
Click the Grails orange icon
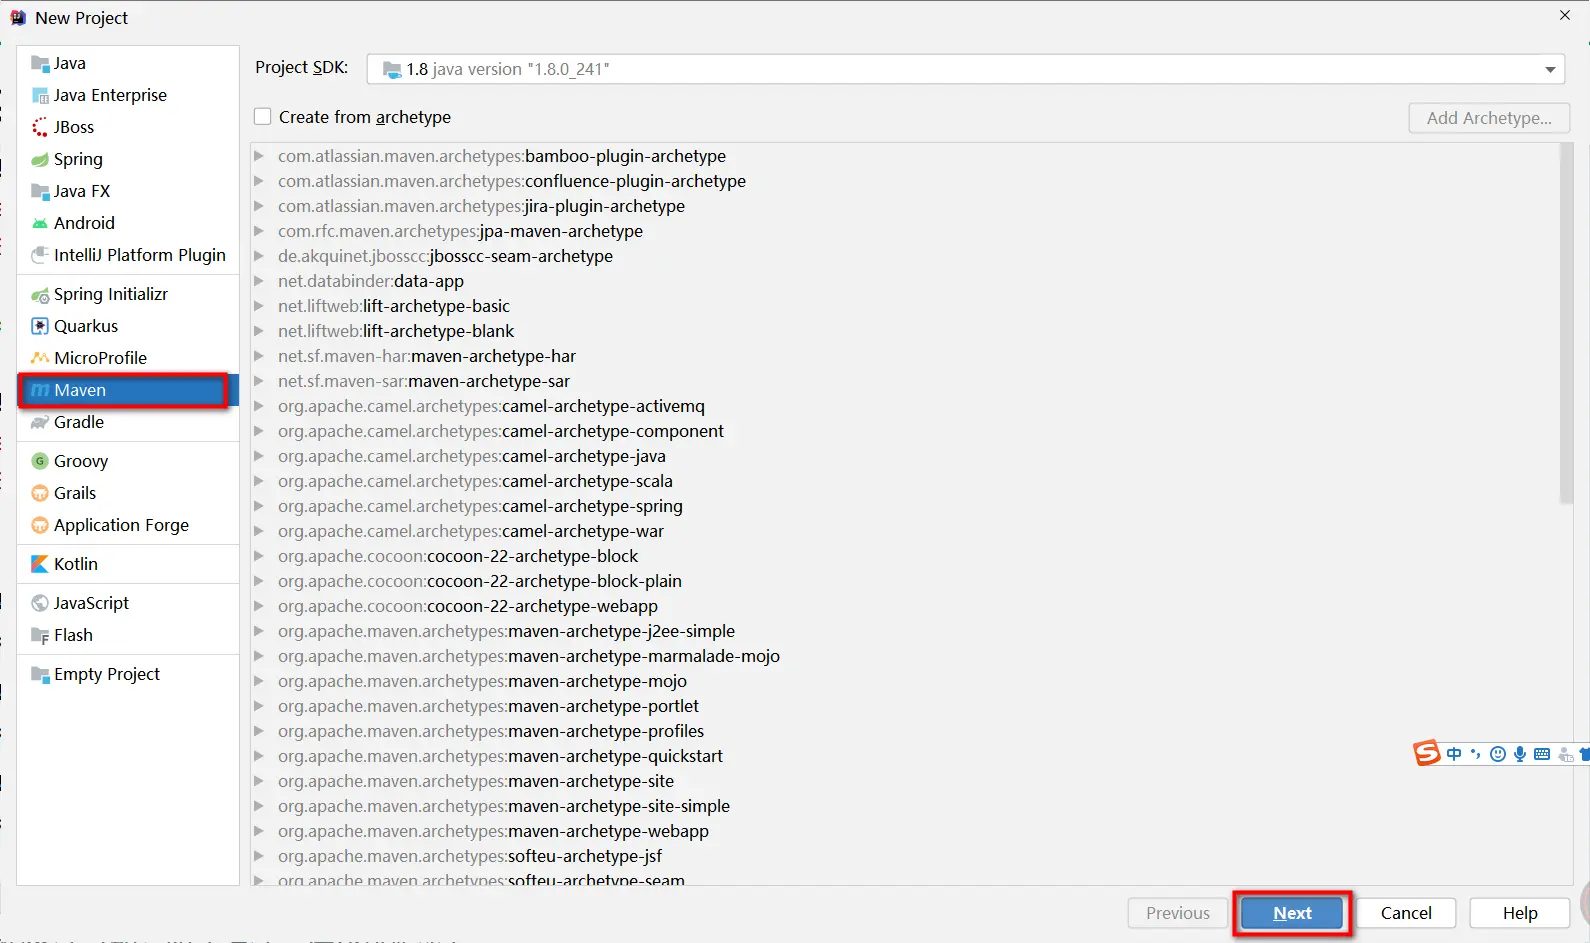[x=40, y=494]
